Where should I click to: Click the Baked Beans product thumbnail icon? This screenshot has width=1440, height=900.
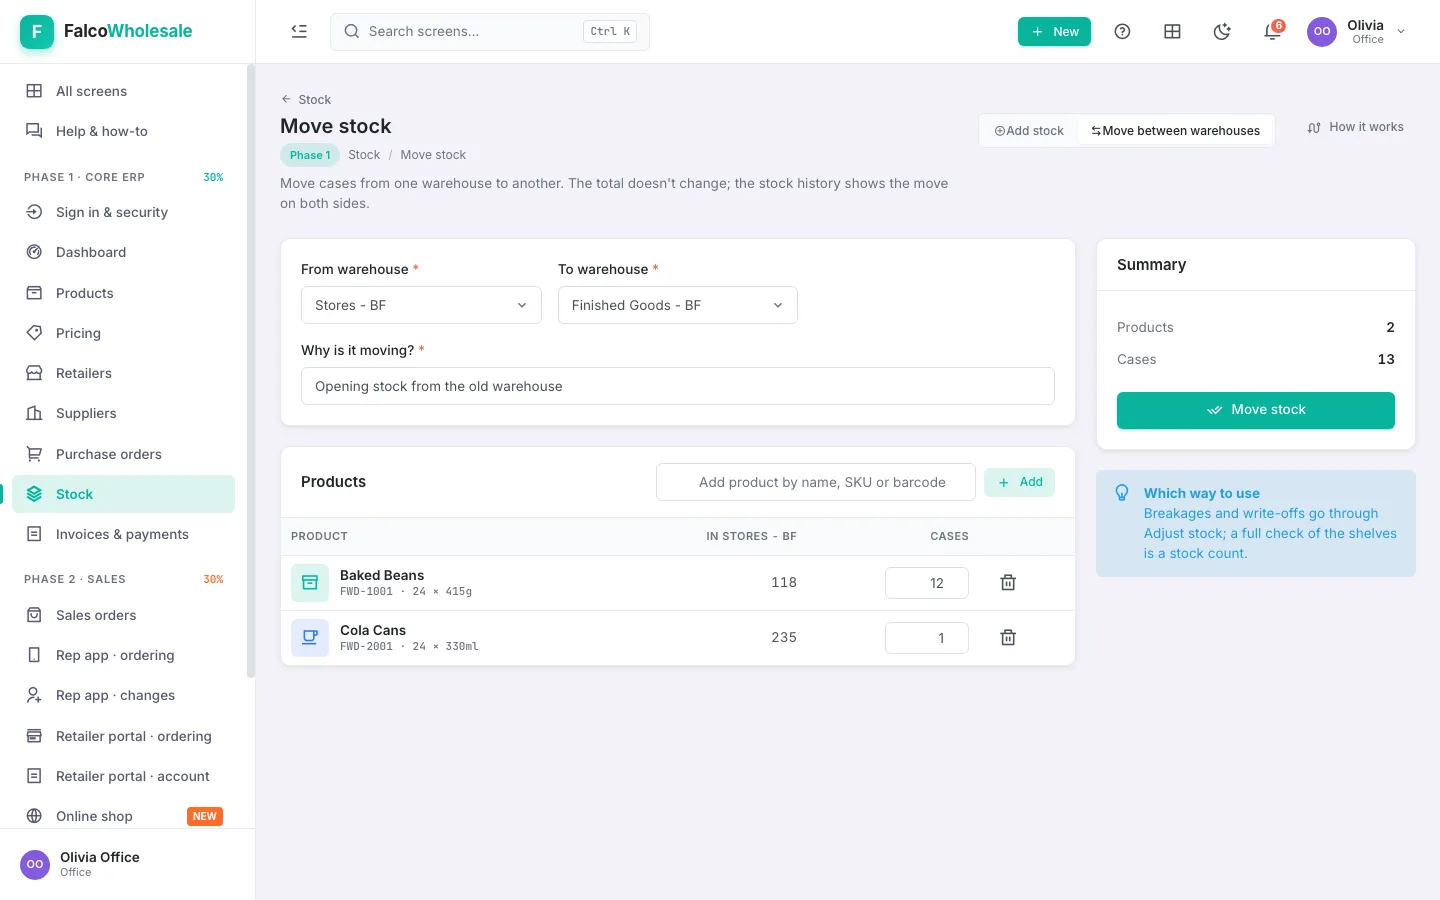pyautogui.click(x=310, y=583)
